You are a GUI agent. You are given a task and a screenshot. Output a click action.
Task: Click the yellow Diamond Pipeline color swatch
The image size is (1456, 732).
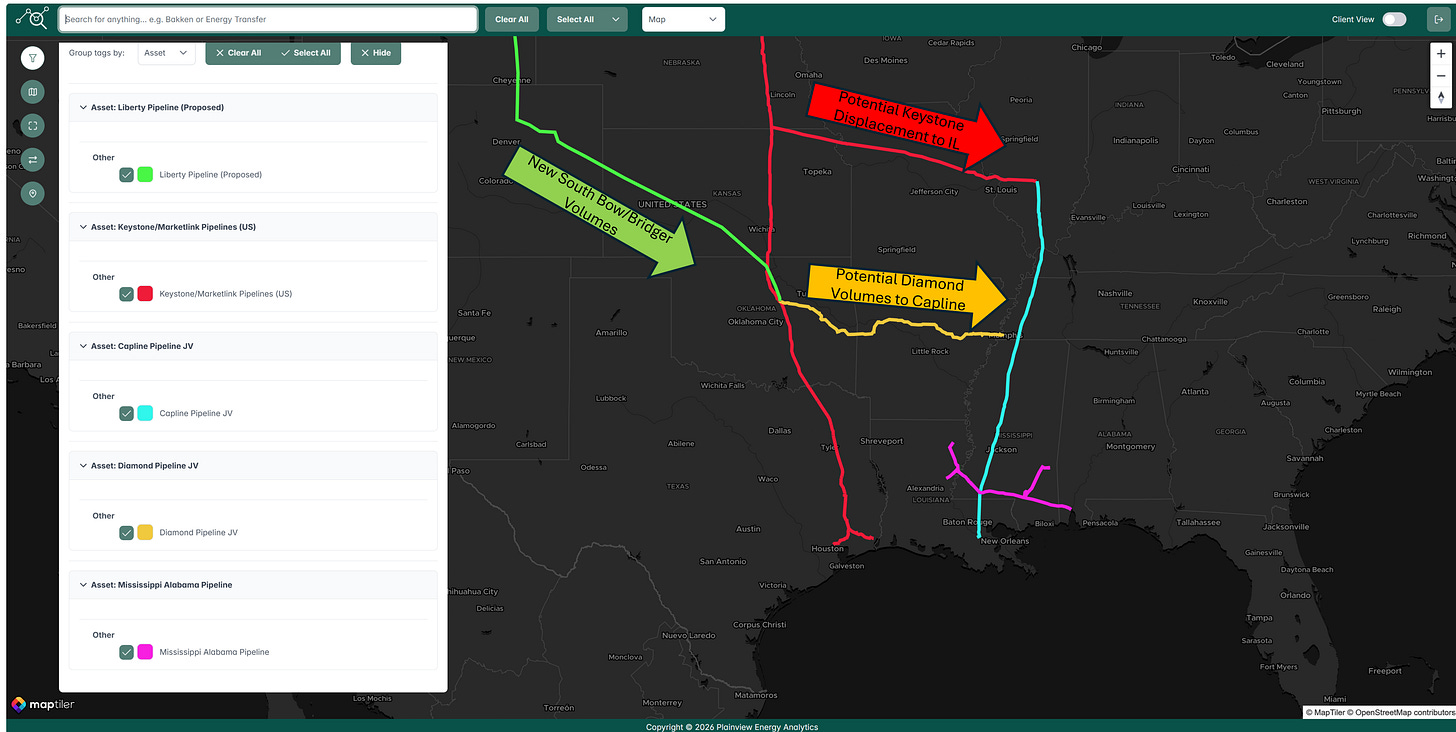pyautogui.click(x=145, y=533)
